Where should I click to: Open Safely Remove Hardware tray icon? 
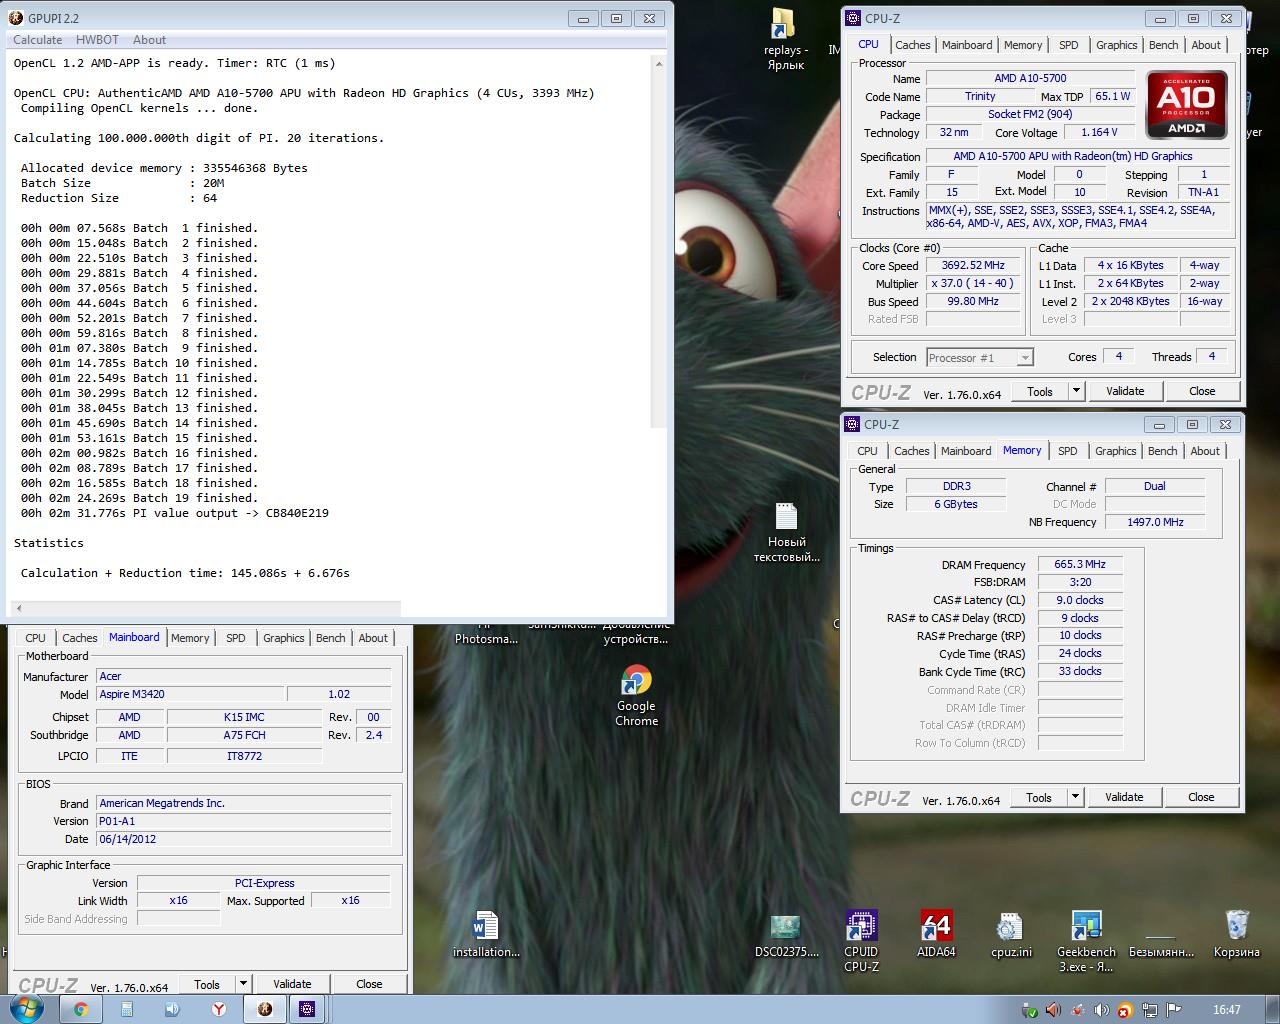[x=1030, y=1010]
